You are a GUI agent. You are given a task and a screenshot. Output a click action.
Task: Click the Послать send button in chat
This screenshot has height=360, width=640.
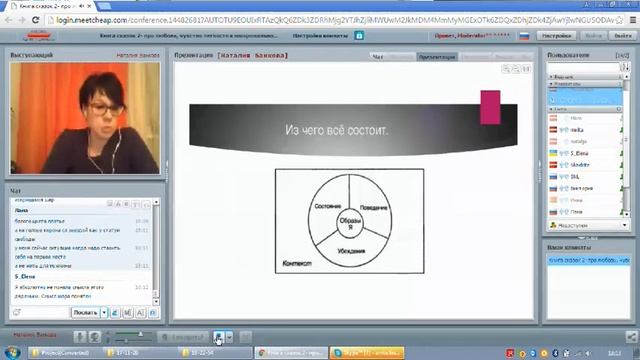86,313
